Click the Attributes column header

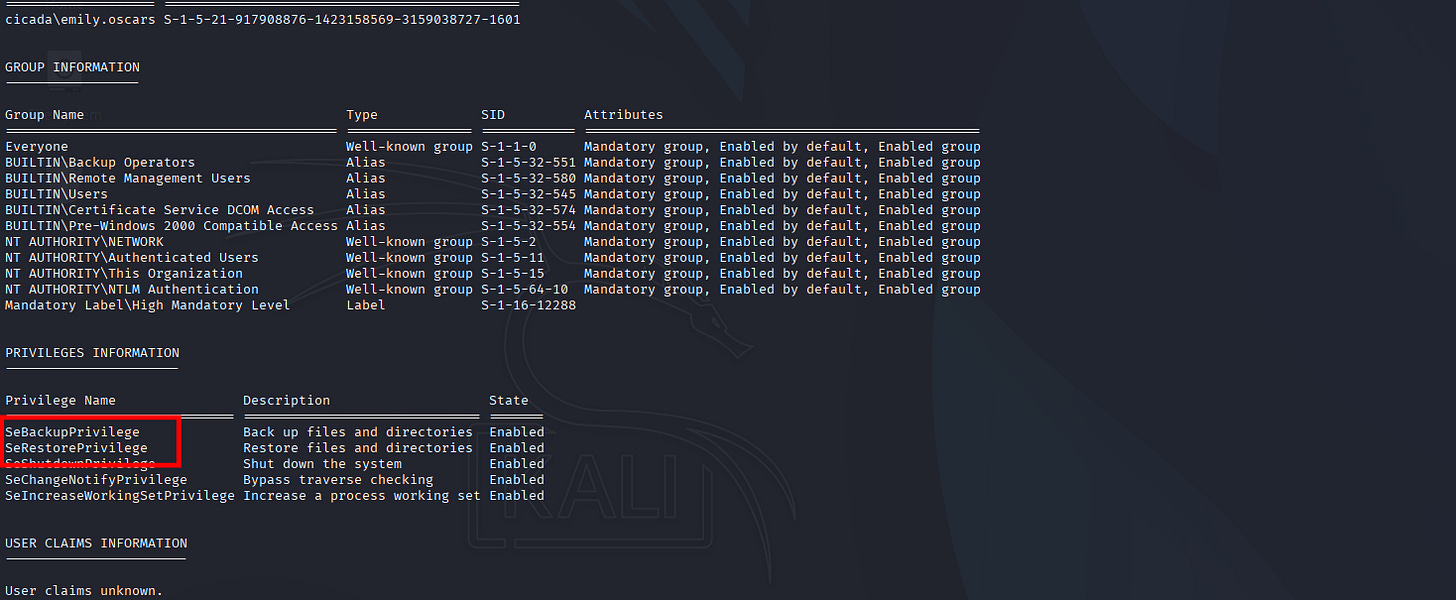click(623, 115)
